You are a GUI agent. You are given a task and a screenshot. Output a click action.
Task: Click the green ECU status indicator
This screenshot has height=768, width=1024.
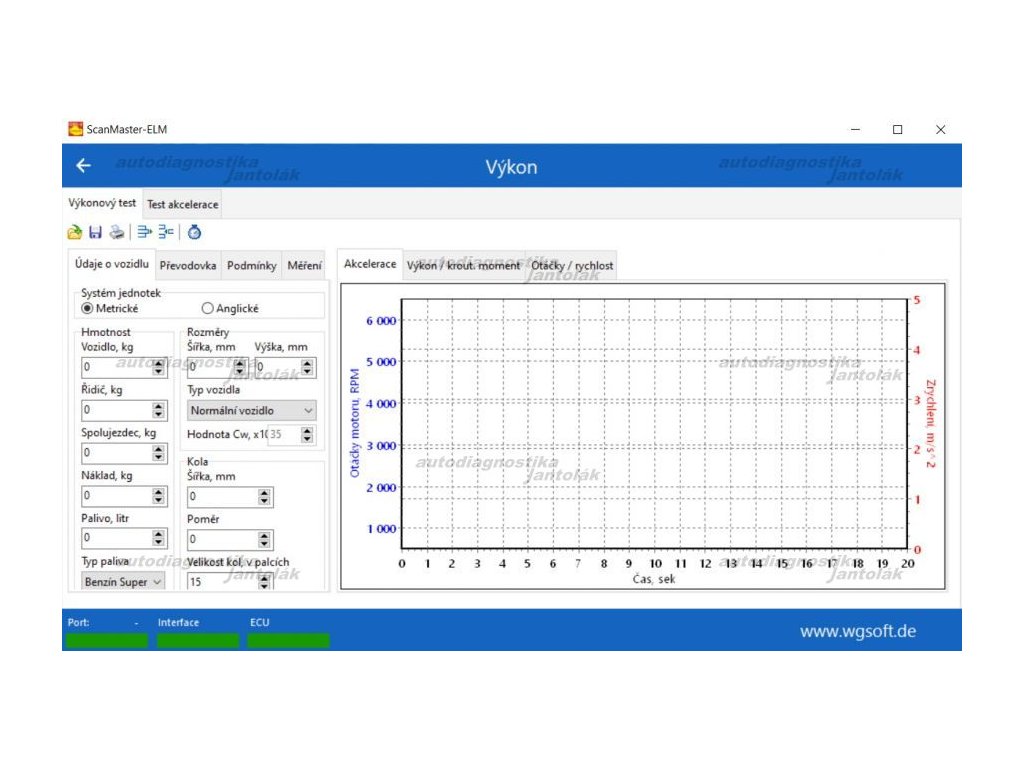pos(288,640)
